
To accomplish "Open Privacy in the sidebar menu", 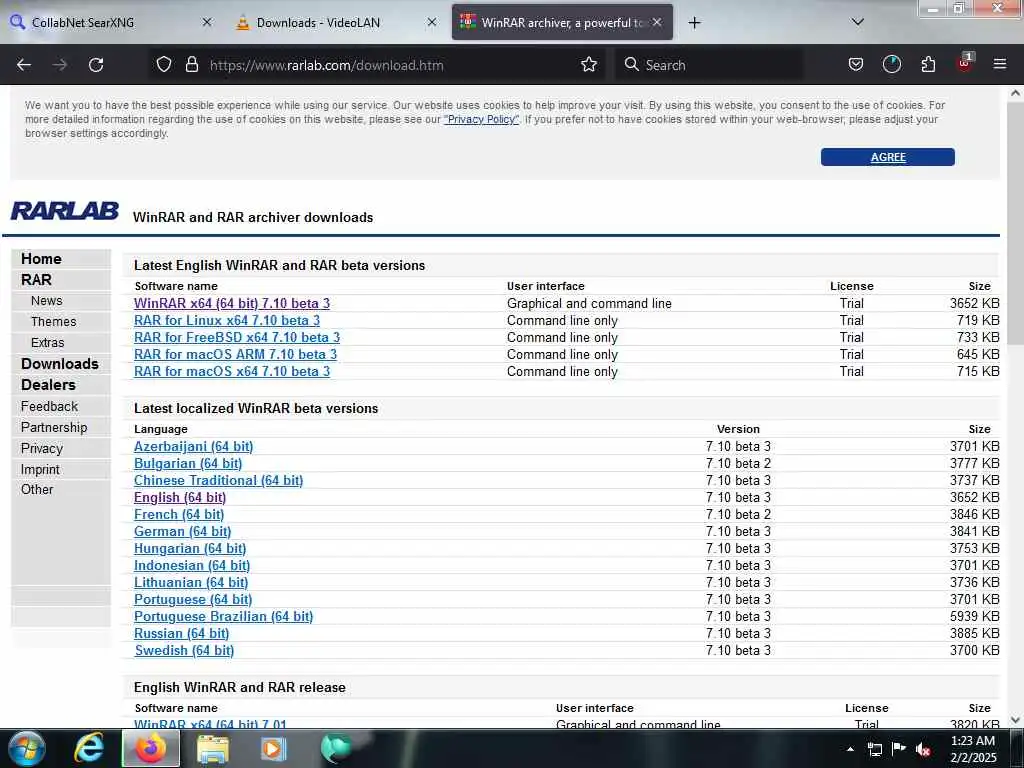I will point(42,449).
